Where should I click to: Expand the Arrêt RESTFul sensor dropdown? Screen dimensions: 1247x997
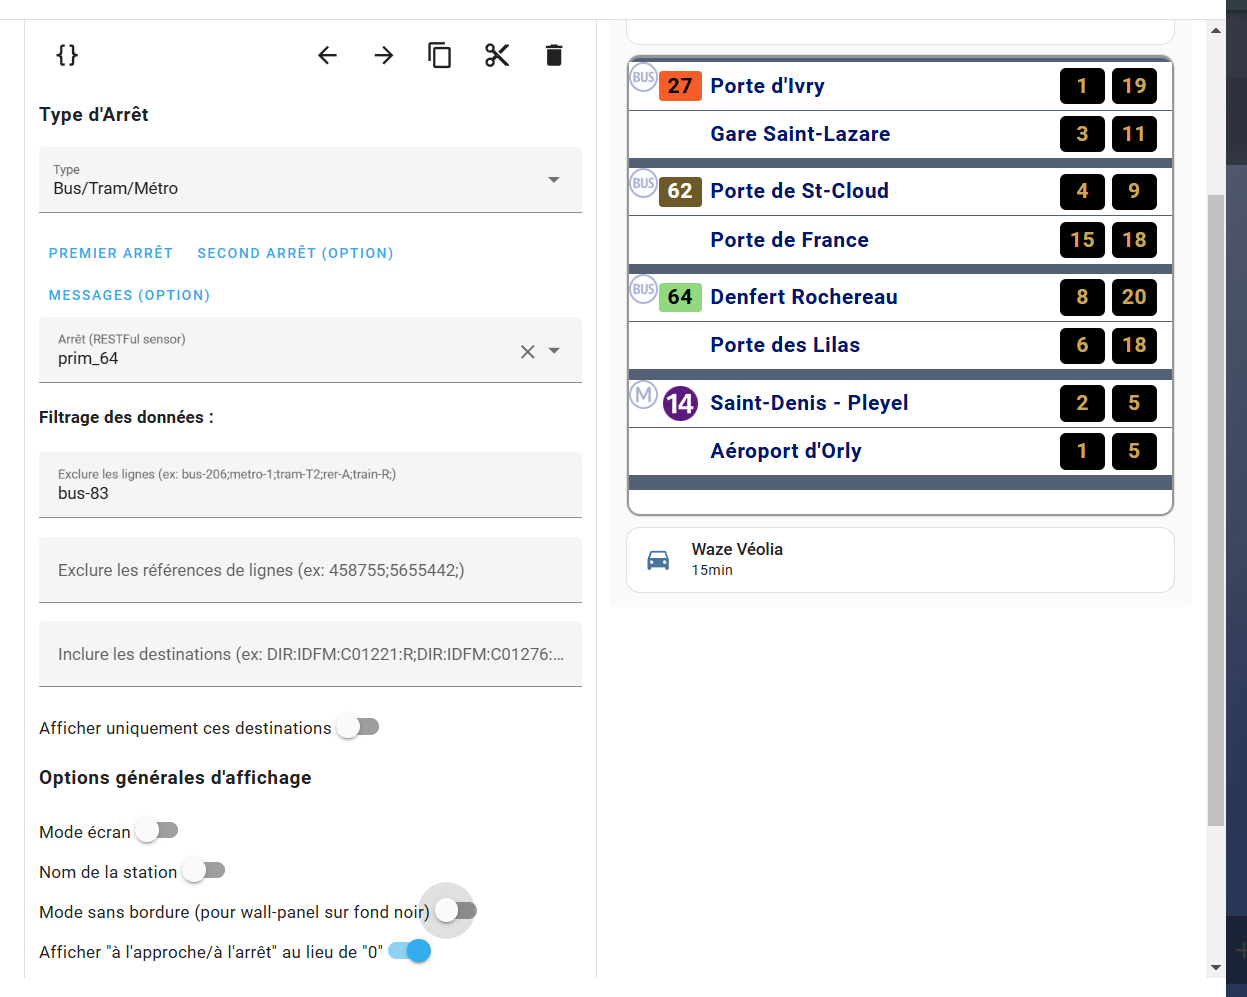[x=555, y=351]
